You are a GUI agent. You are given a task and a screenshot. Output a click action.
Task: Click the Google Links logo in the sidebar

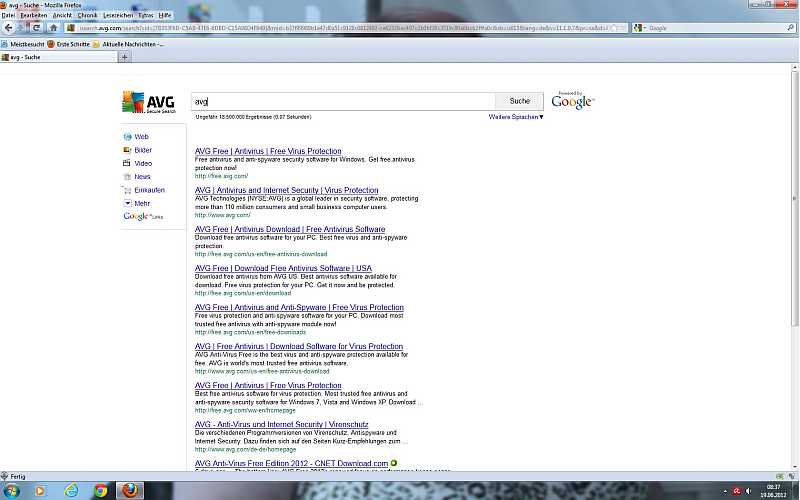[x=143, y=216]
